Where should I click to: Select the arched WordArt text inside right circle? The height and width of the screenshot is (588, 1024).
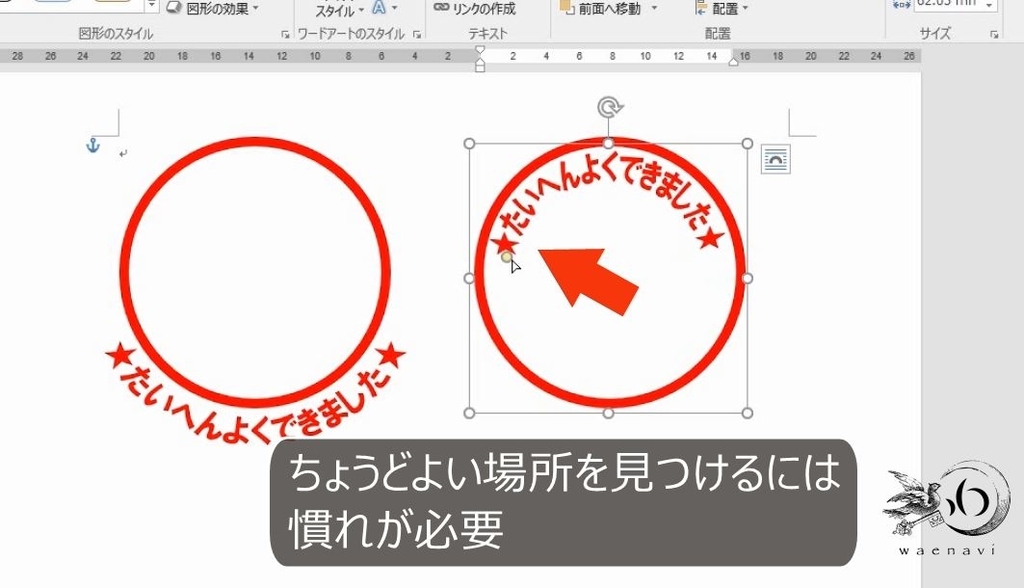[608, 206]
